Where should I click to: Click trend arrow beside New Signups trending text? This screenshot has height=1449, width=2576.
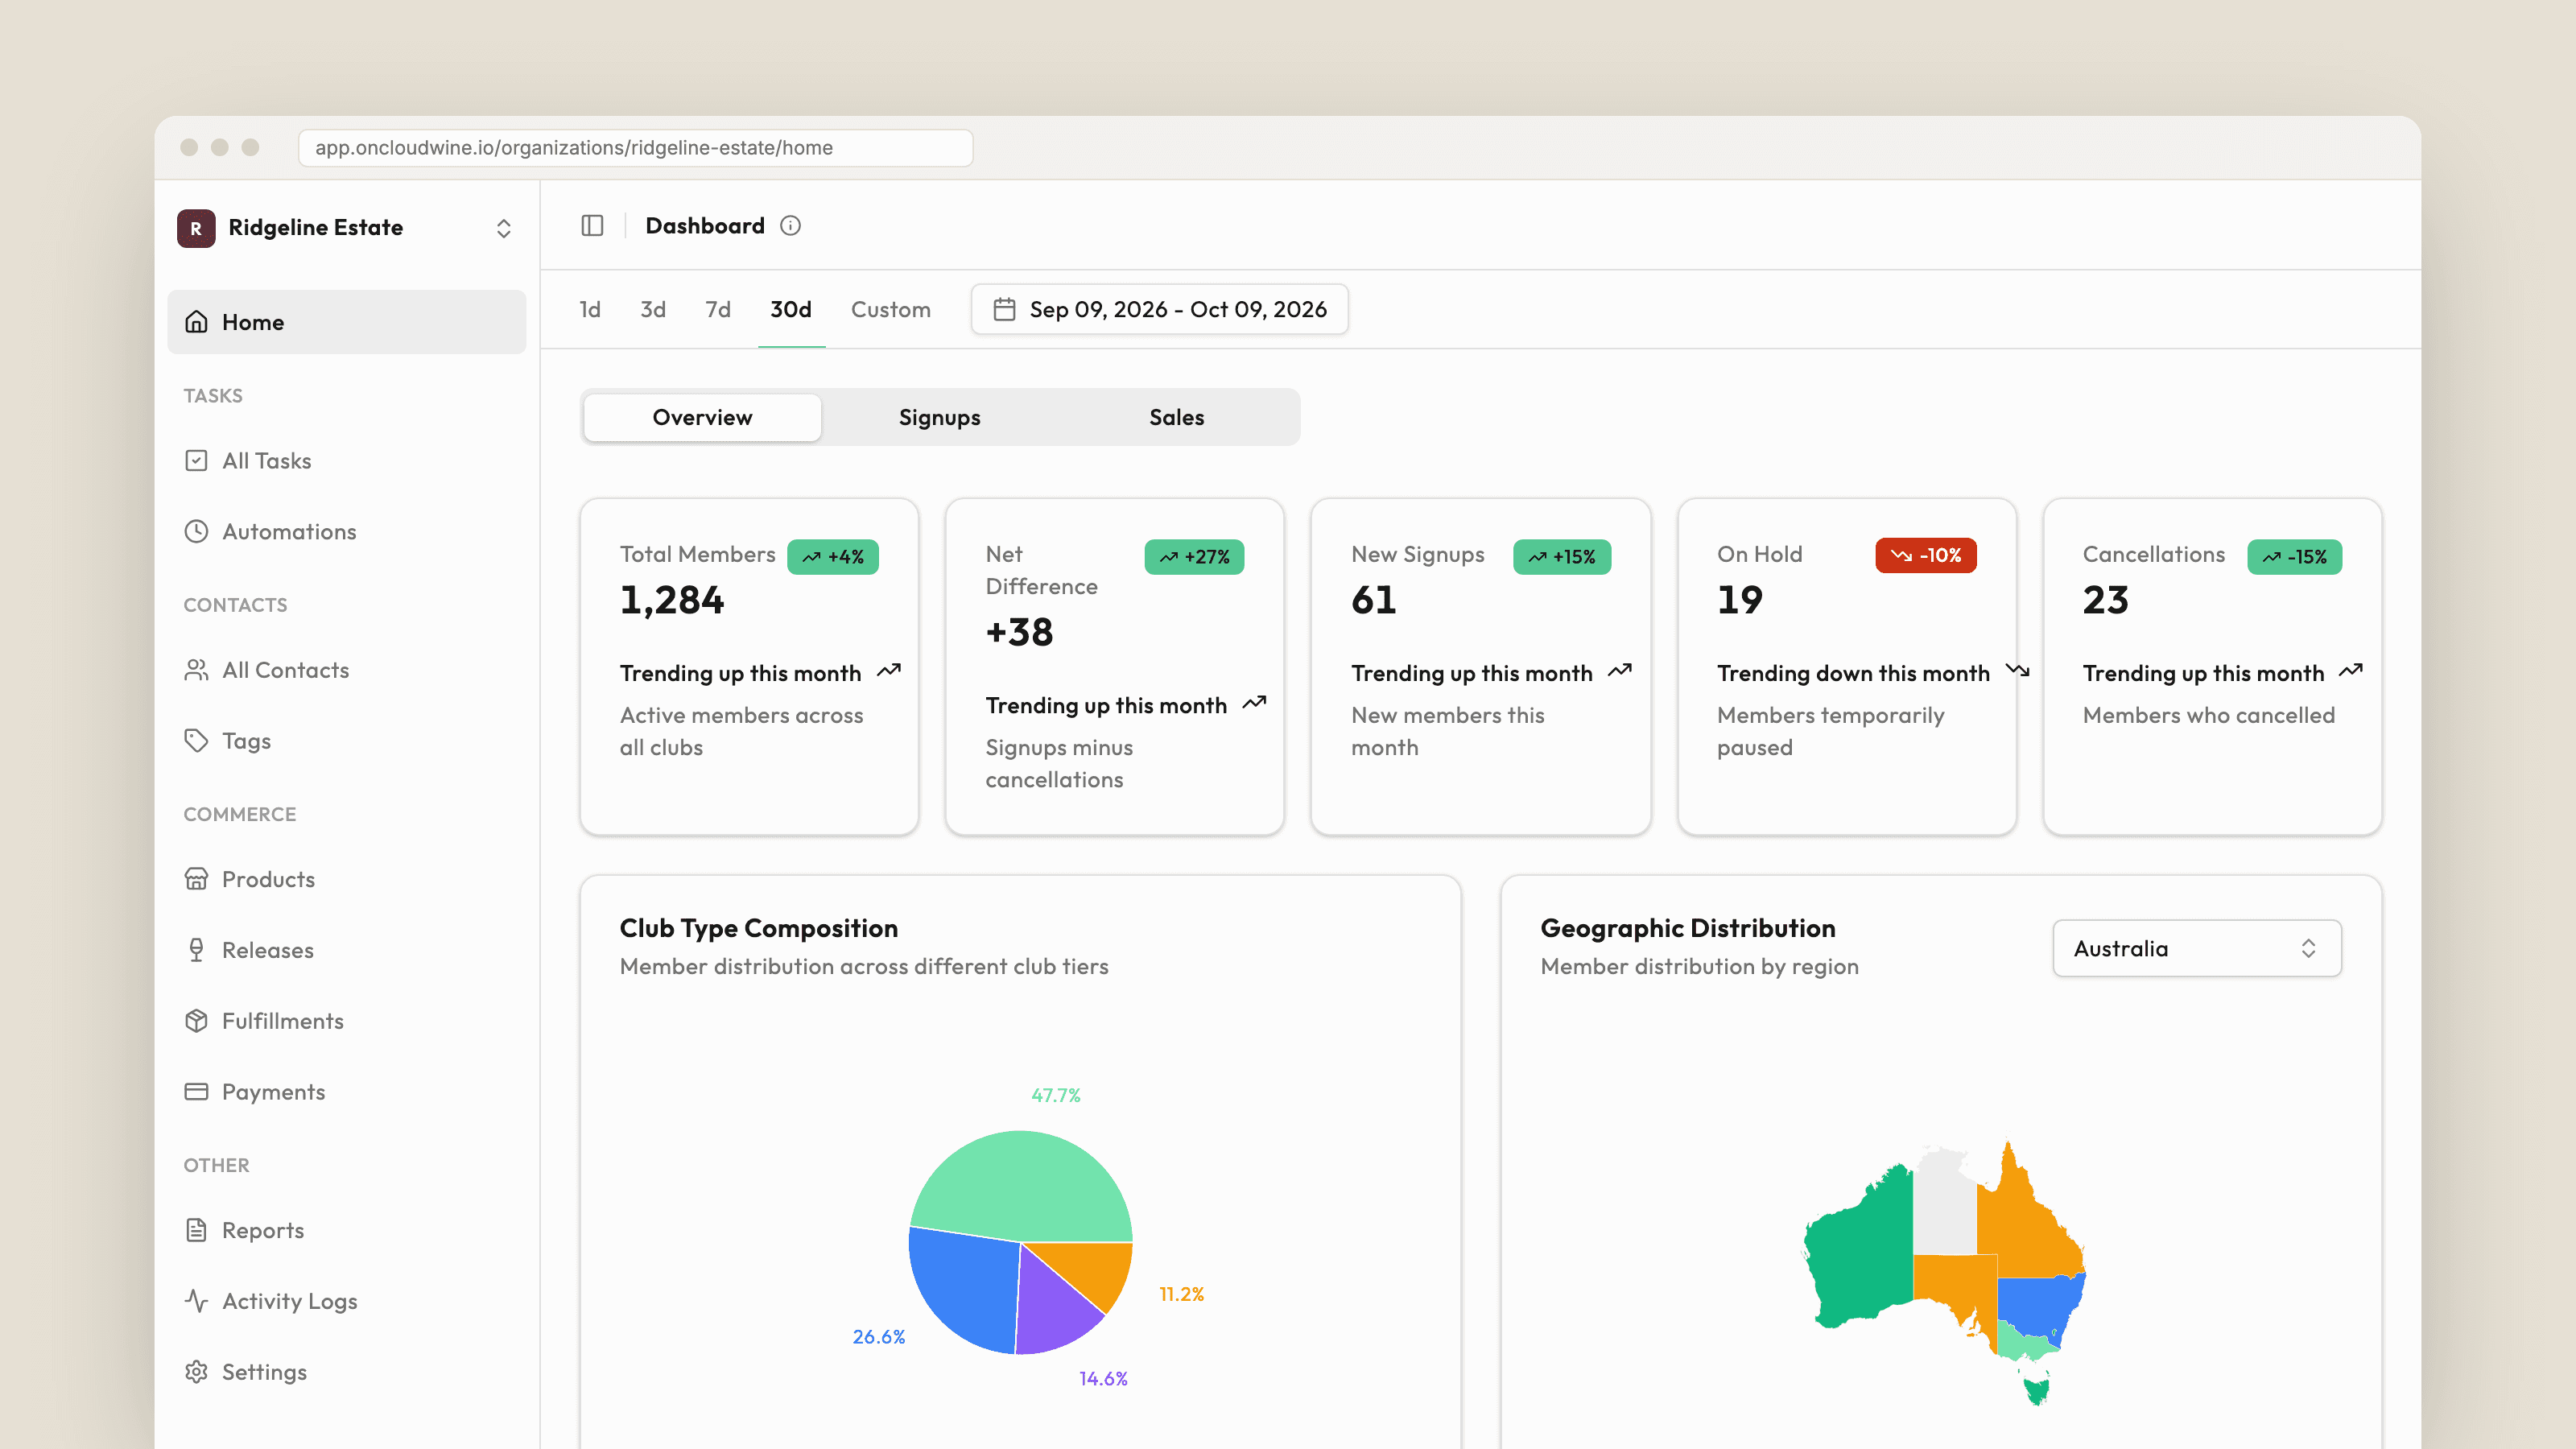pyautogui.click(x=1620, y=671)
